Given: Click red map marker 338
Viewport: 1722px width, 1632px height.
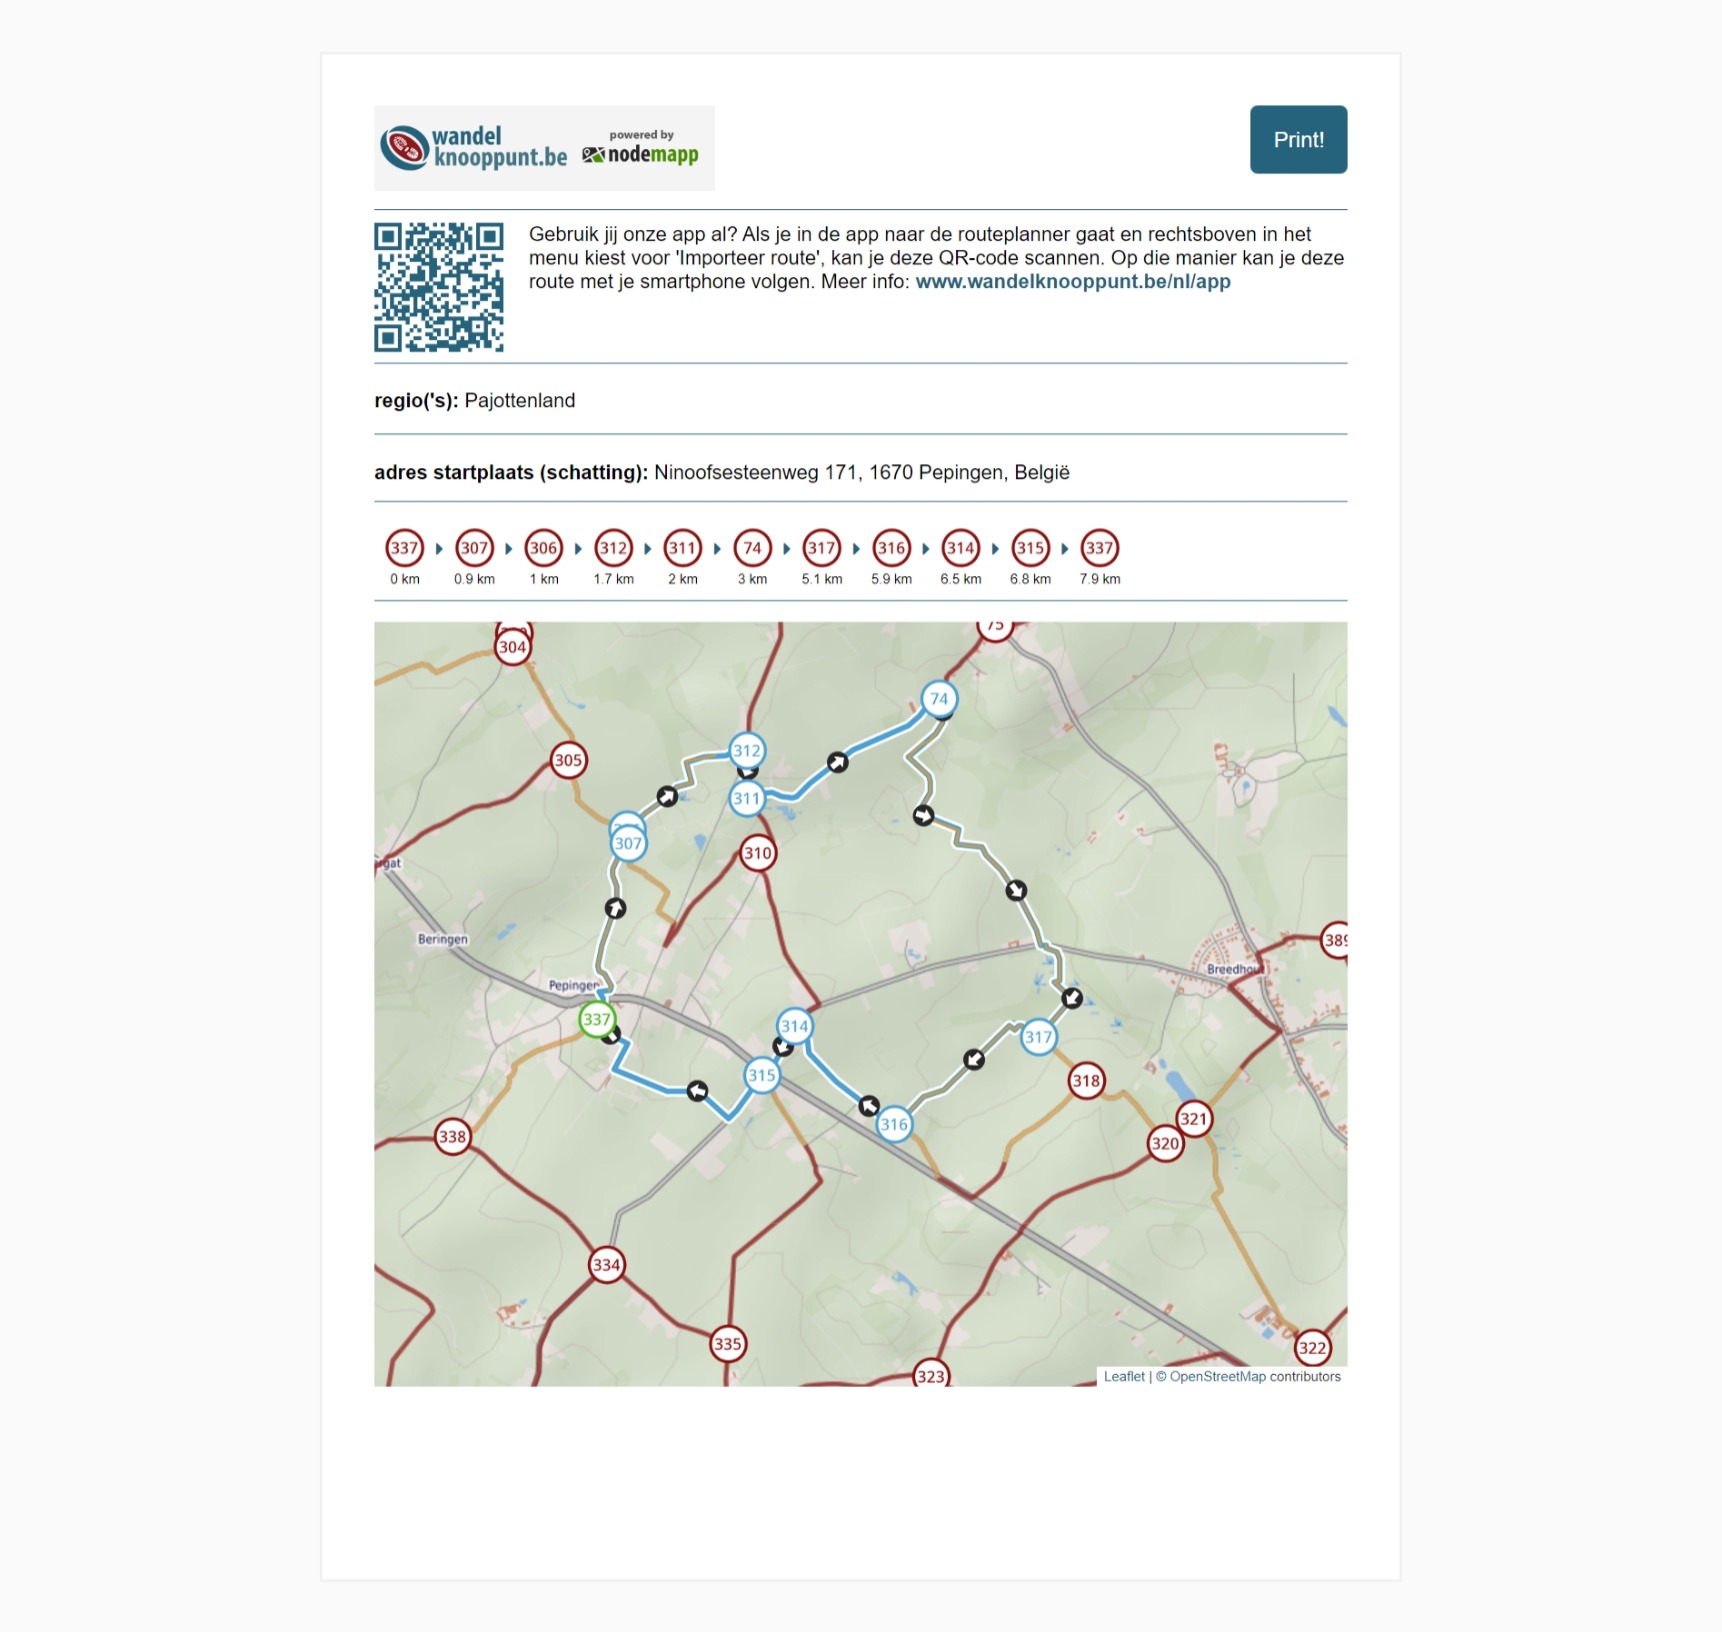Looking at the screenshot, I should click(452, 1137).
